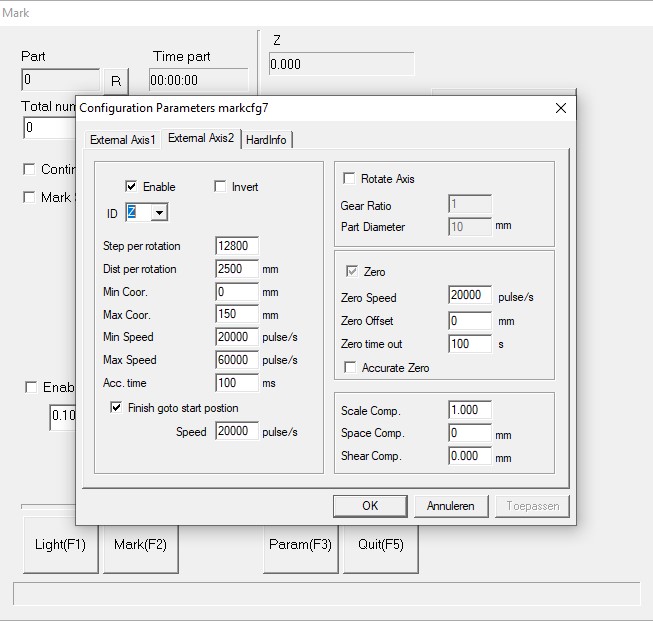Image resolution: width=653 pixels, height=621 pixels.
Task: Toggle the Invert checkbox
Action: (221, 187)
